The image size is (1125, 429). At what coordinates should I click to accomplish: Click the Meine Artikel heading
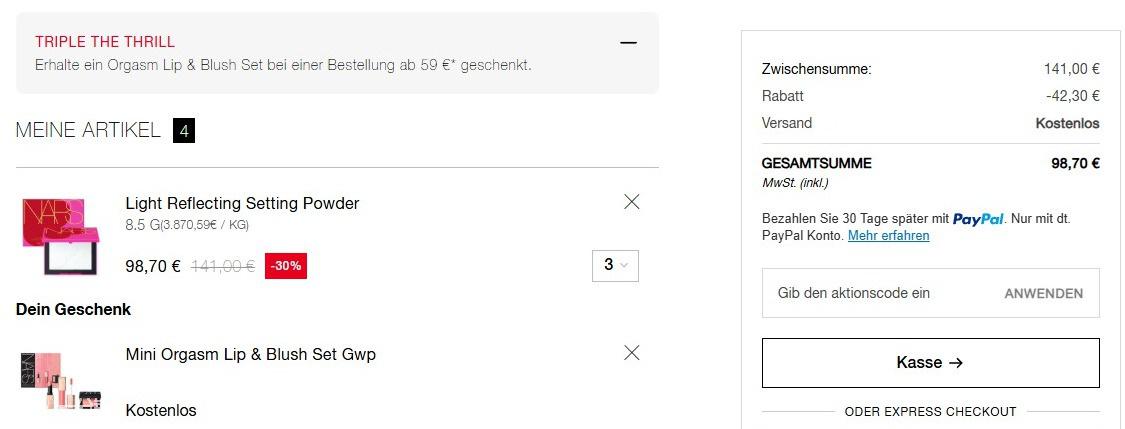(88, 131)
